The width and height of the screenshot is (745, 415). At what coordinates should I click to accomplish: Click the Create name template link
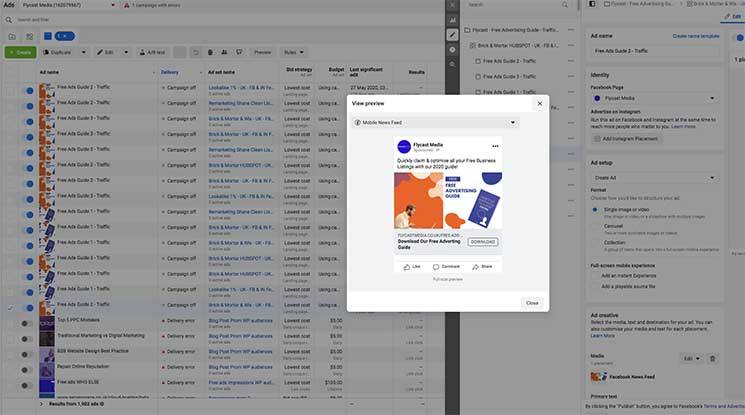click(696, 36)
